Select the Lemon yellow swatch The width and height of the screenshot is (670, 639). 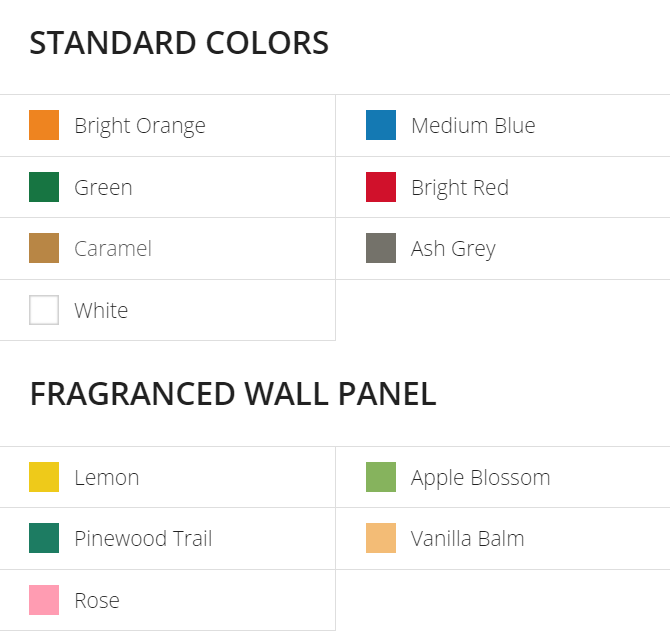(x=44, y=477)
